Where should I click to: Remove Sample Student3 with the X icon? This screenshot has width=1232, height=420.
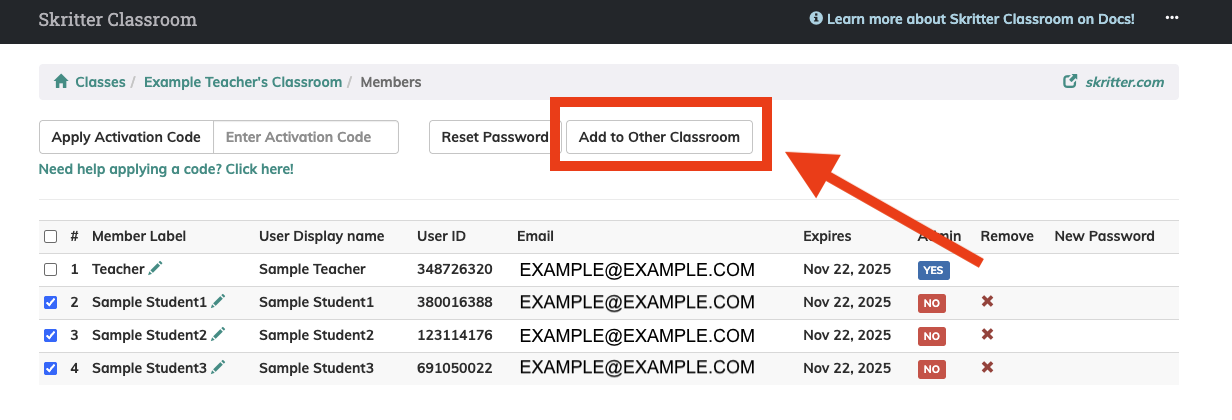(987, 368)
